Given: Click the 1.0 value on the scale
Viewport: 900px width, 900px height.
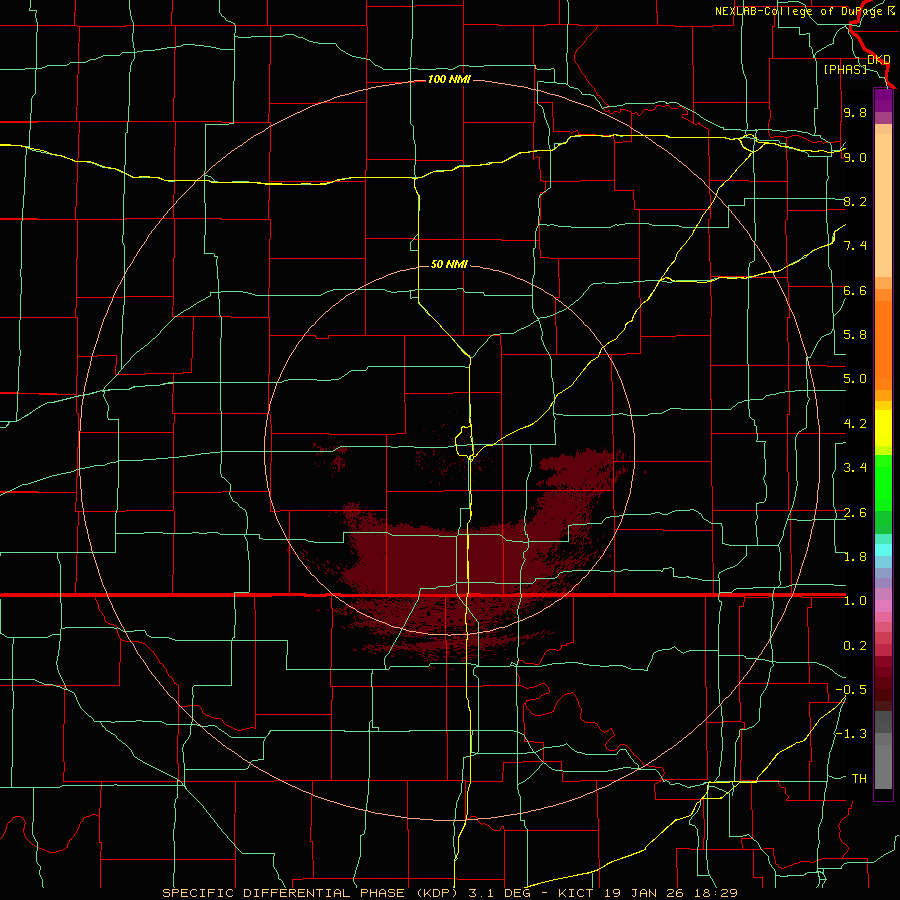Looking at the screenshot, I should [x=855, y=601].
